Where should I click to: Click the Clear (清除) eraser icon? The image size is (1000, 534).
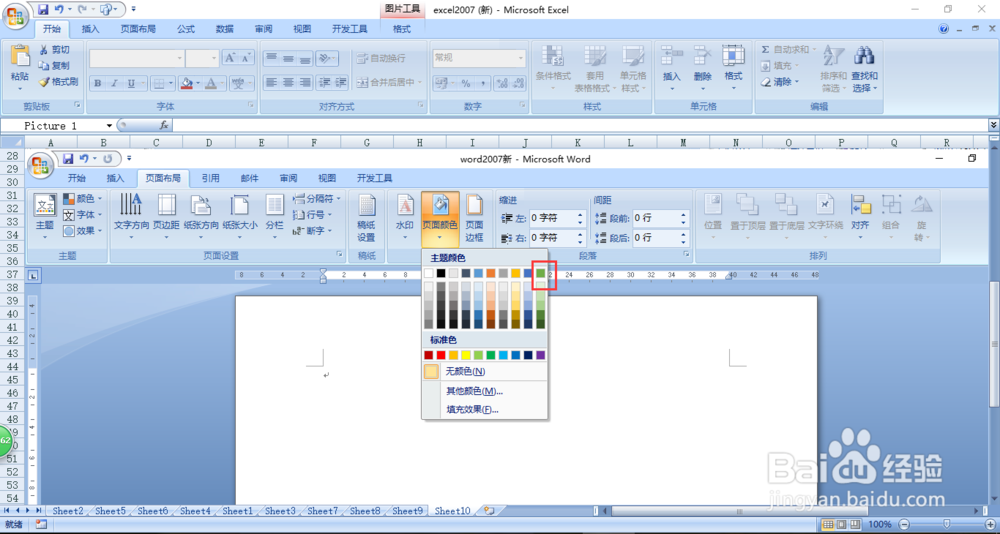pyautogui.click(x=766, y=82)
